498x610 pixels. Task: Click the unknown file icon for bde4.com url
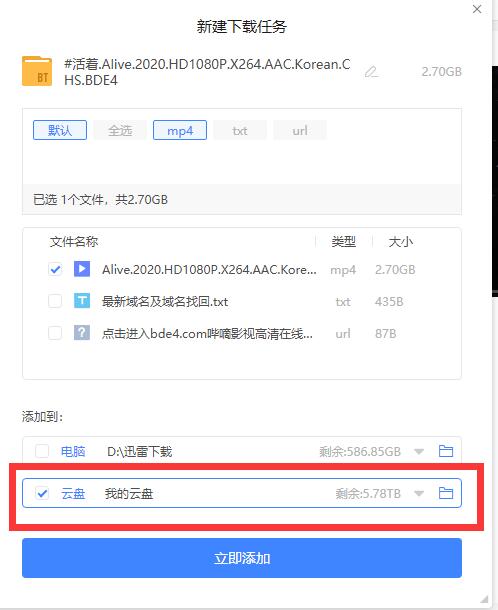point(82,333)
